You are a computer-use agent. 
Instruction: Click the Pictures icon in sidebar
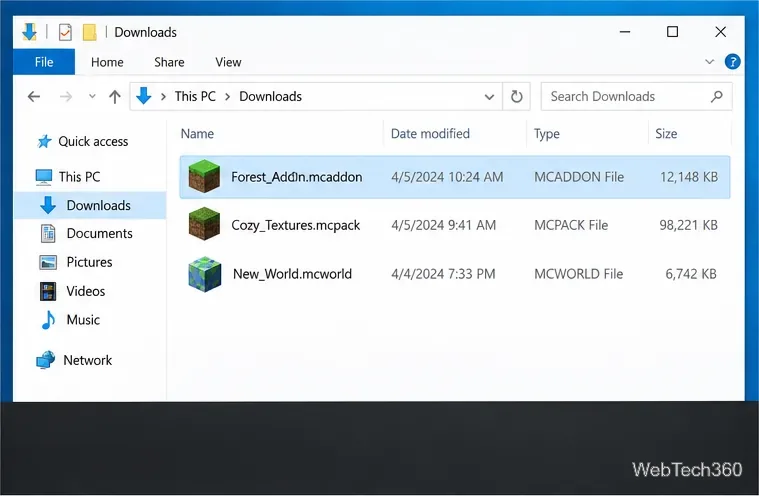[x=48, y=262]
